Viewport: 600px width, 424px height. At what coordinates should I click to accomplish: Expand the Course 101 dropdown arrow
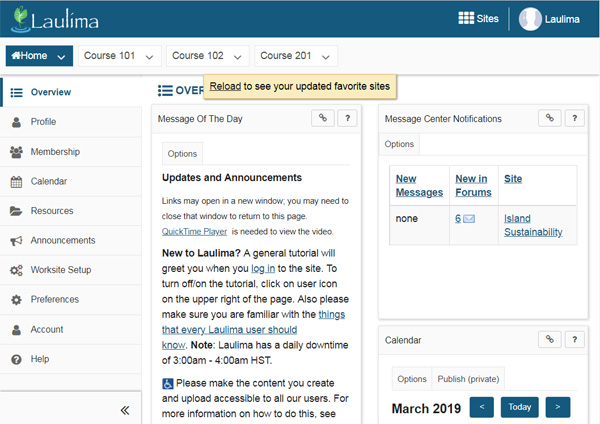click(x=149, y=57)
